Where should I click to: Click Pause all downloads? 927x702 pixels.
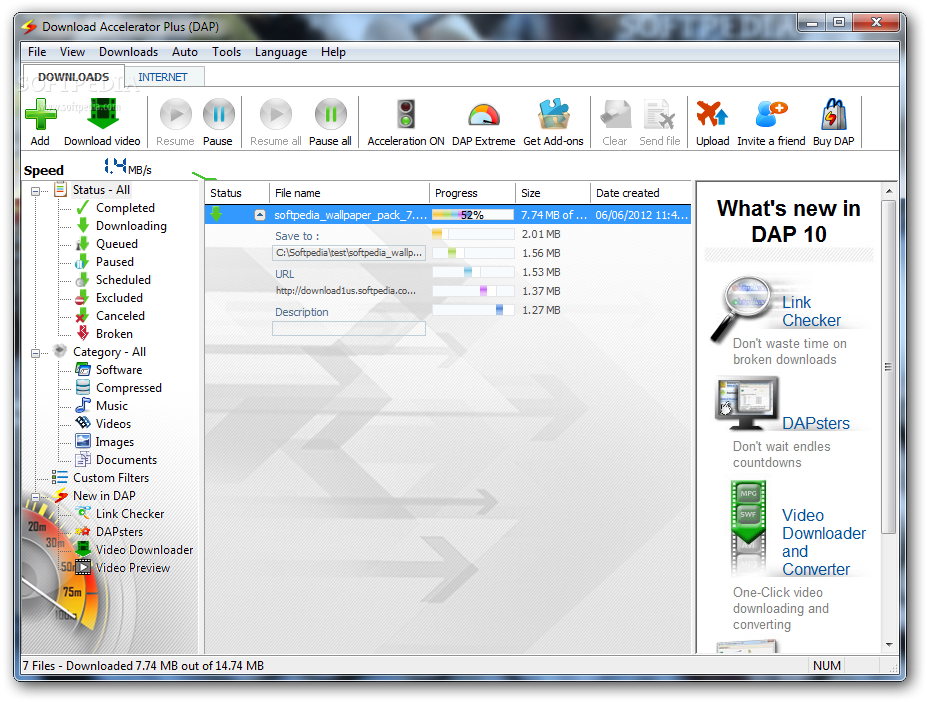[330, 115]
